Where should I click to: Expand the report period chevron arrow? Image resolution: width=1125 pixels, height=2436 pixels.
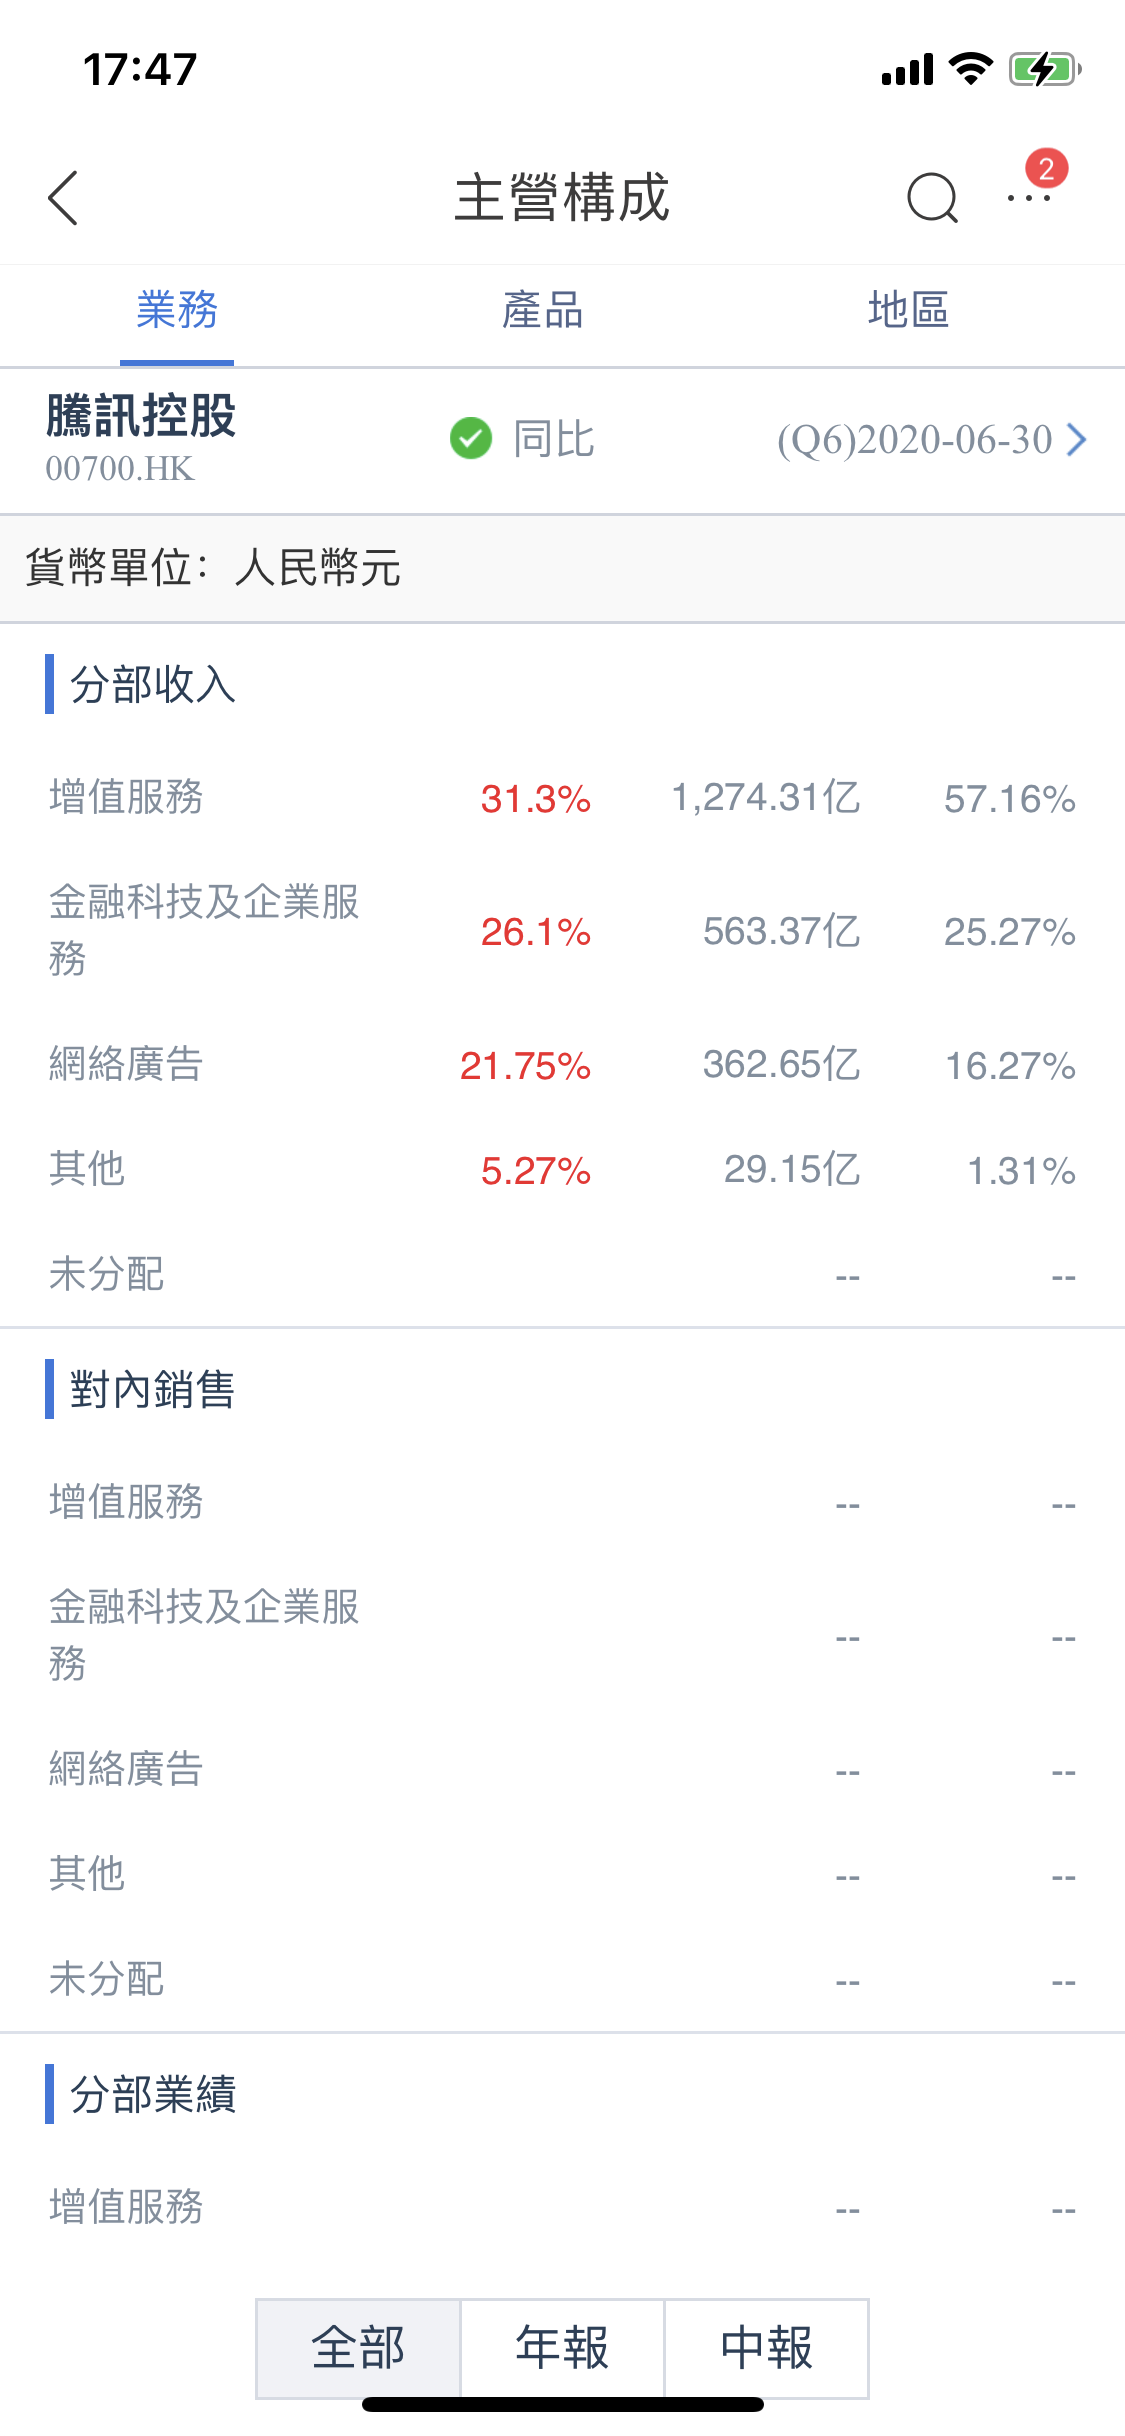[x=1077, y=439]
